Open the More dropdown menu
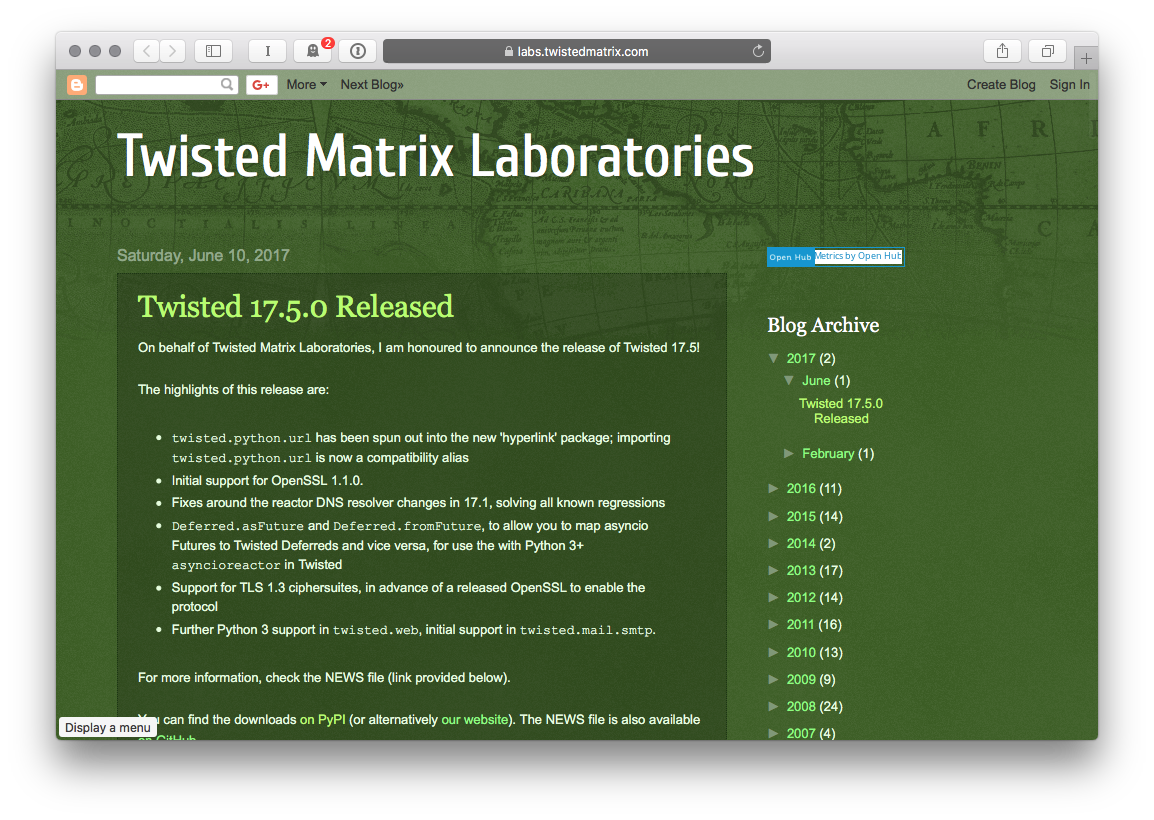Screen dimensions: 1154x820 click(x=306, y=85)
